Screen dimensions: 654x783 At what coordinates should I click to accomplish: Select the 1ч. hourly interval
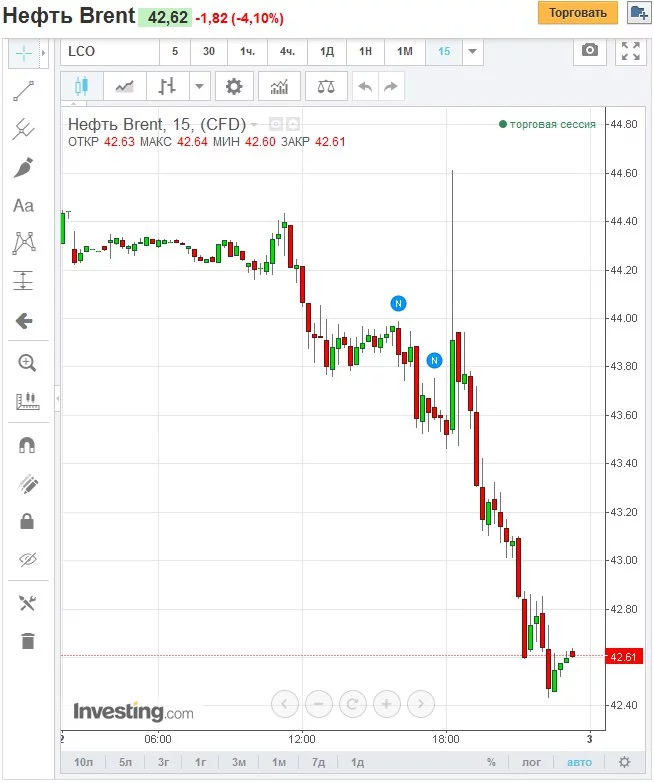tap(247, 52)
